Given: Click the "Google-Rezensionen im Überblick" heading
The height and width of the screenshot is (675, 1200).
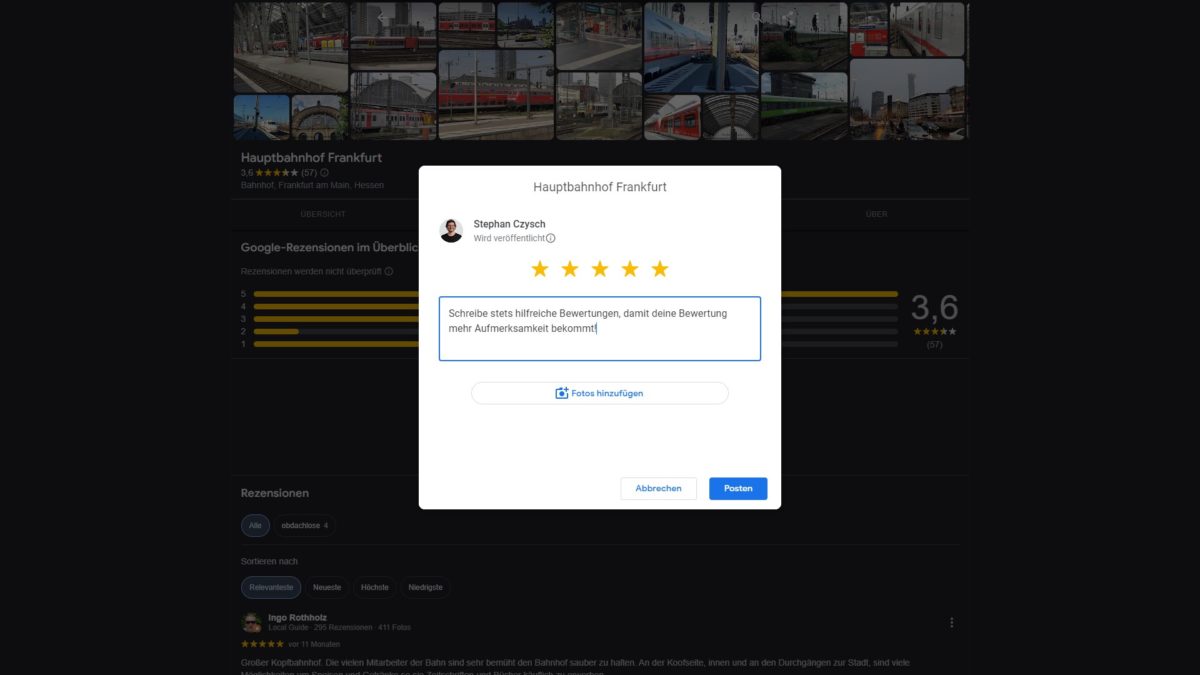Looking at the screenshot, I should click(x=330, y=248).
